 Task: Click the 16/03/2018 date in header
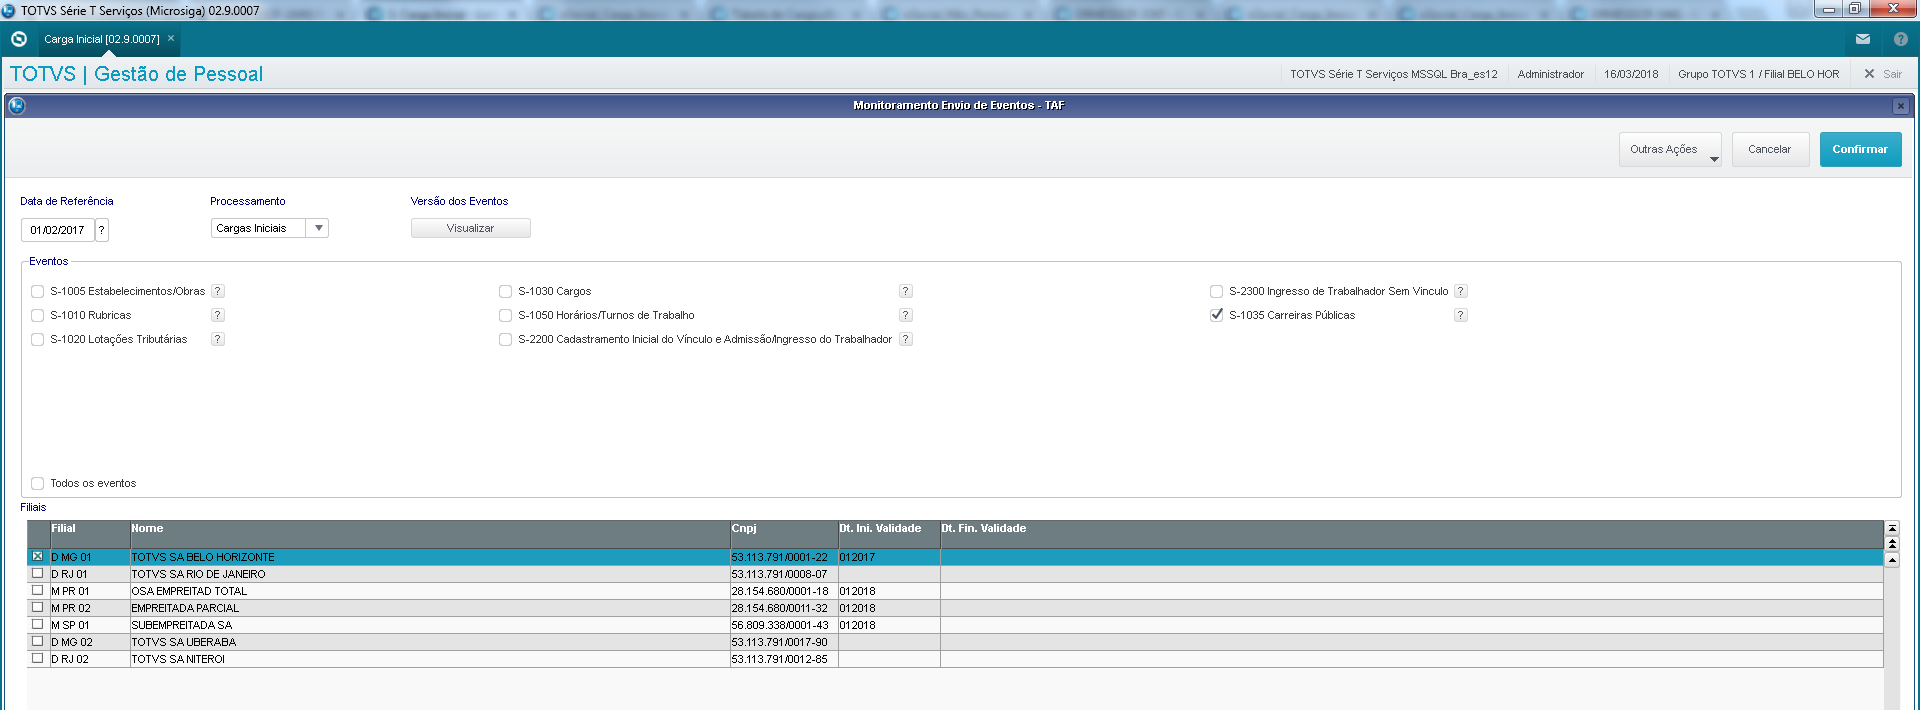[1631, 74]
